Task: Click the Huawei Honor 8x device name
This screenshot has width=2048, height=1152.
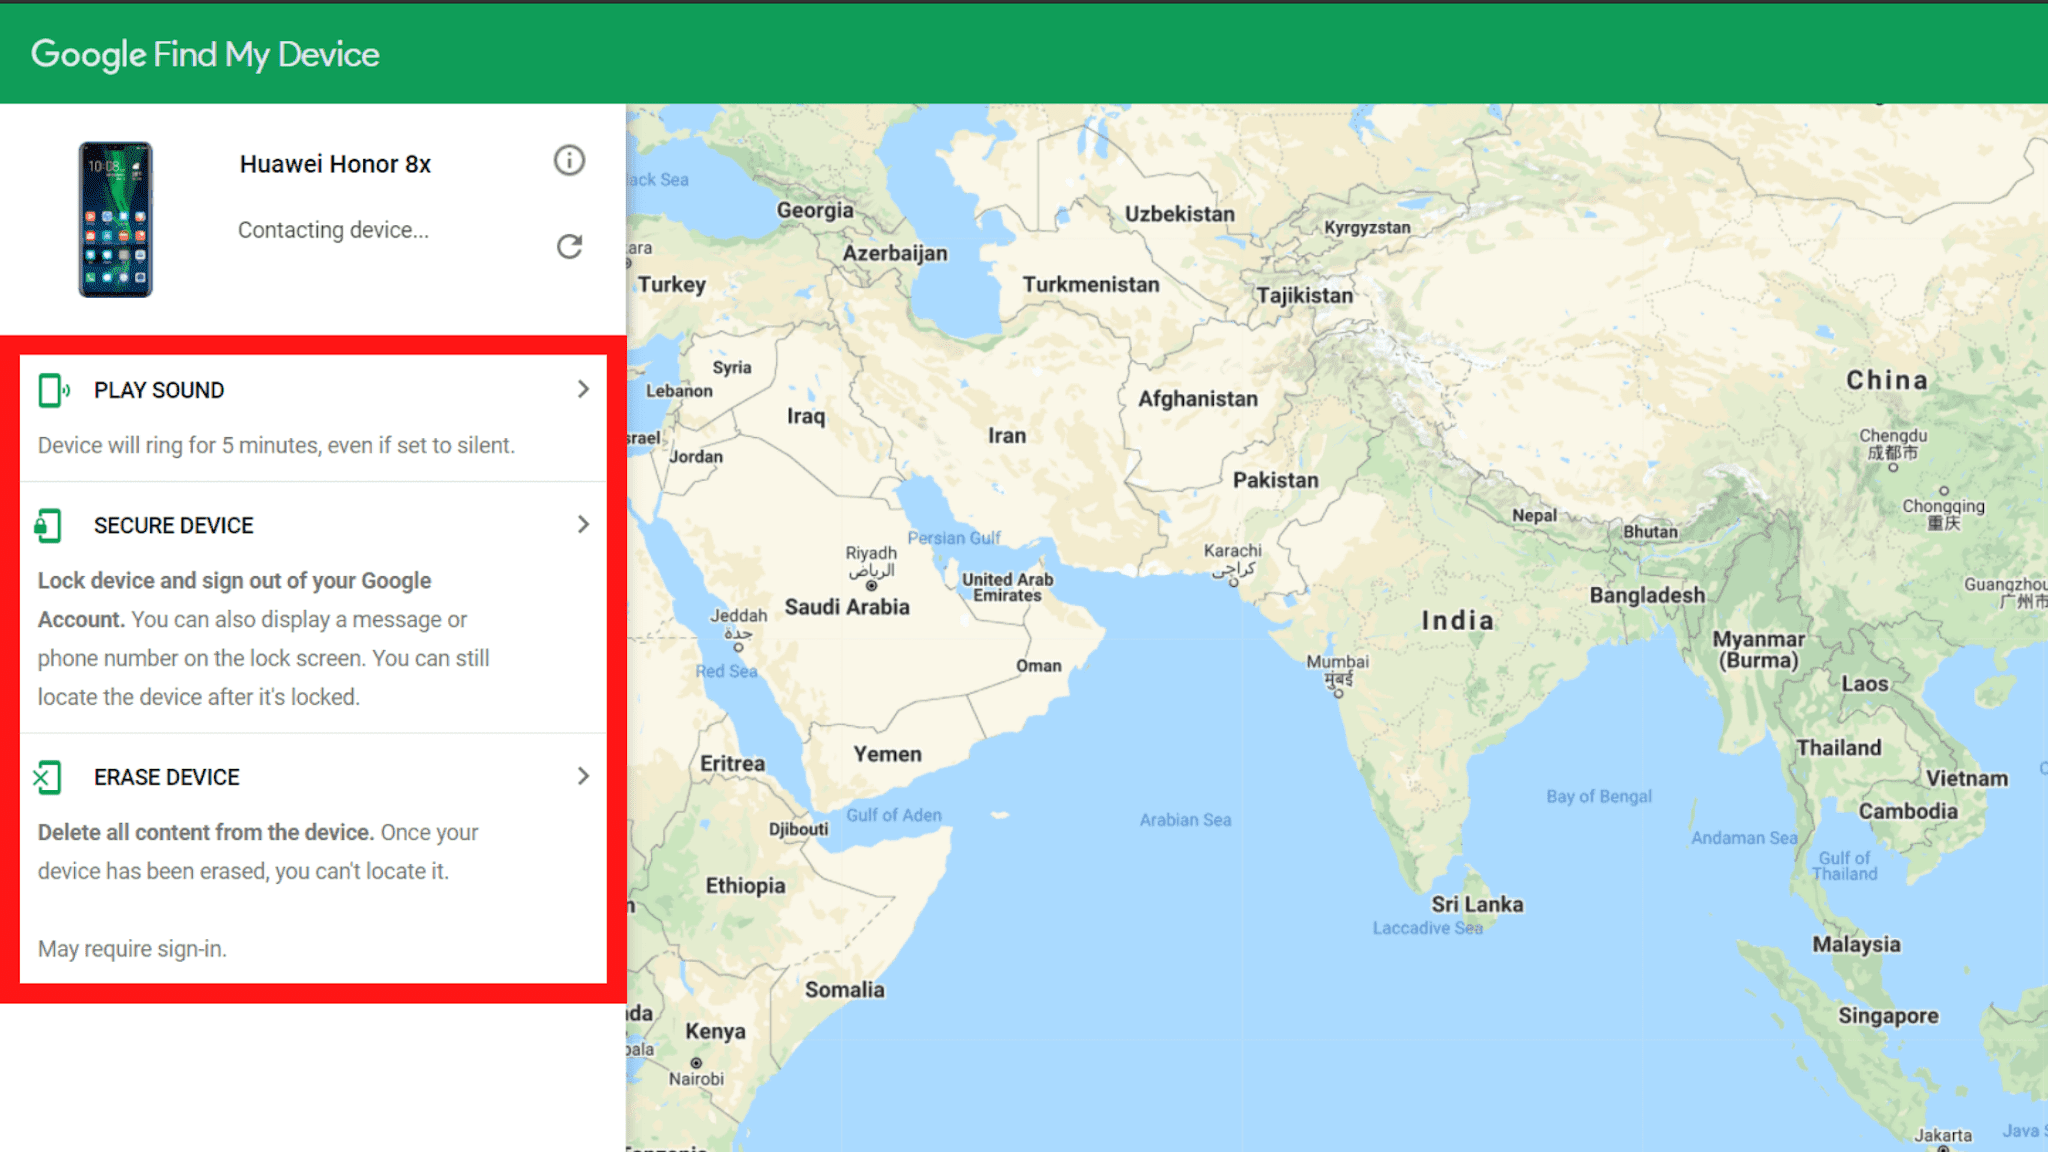Action: (335, 164)
